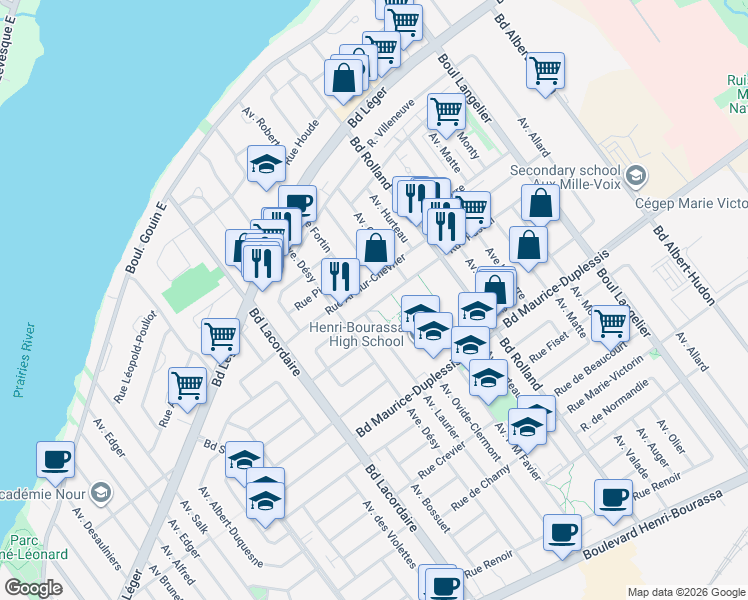This screenshot has height=600, width=748.
Task: Click the Av. Valade street label
Action: pos(631,457)
